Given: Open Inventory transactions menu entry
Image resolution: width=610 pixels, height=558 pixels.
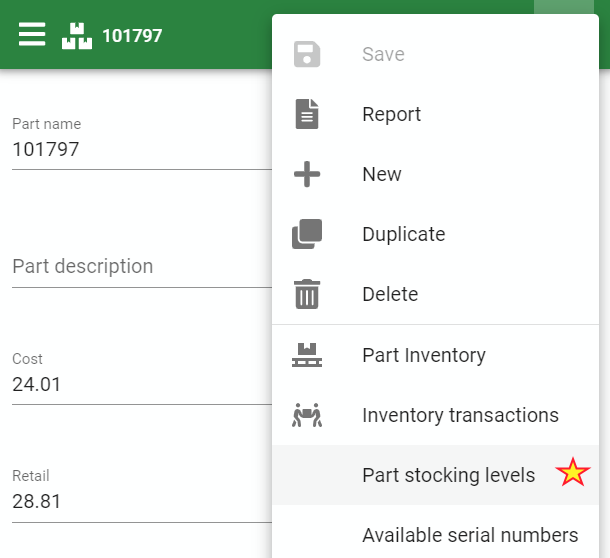Looking at the screenshot, I should 435,415.
